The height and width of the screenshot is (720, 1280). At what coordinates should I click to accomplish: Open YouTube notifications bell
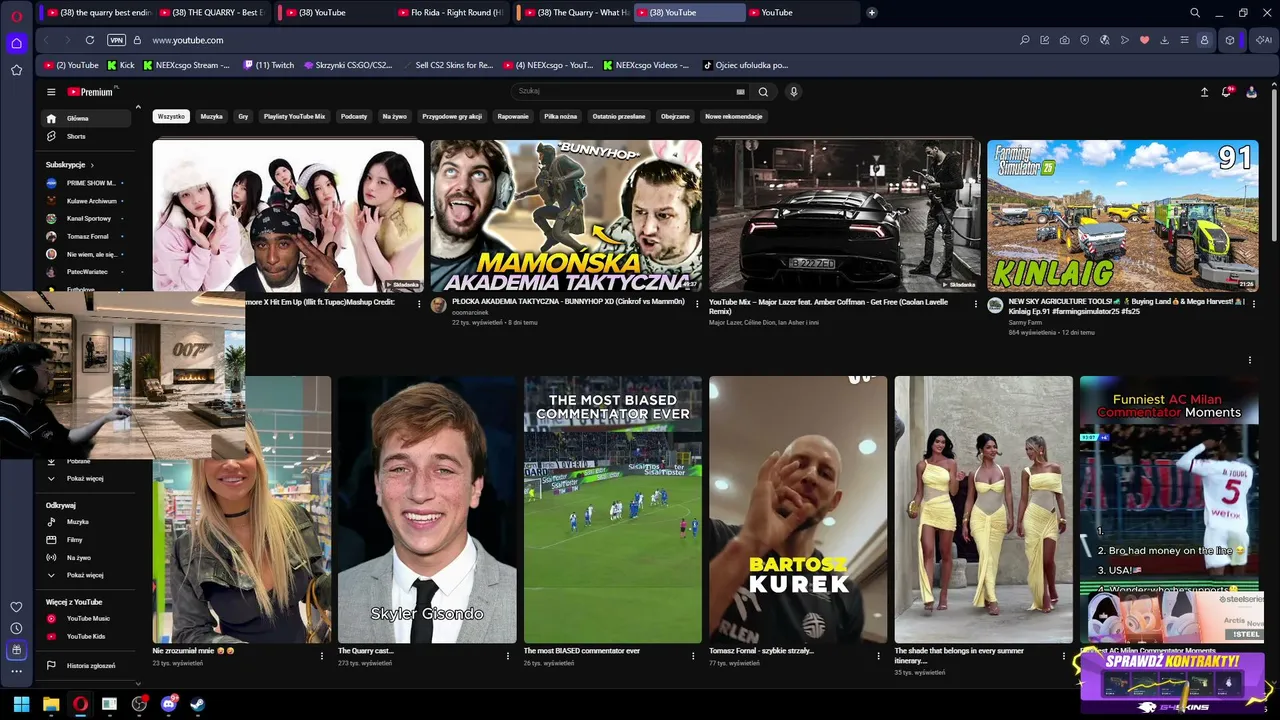[1227, 92]
